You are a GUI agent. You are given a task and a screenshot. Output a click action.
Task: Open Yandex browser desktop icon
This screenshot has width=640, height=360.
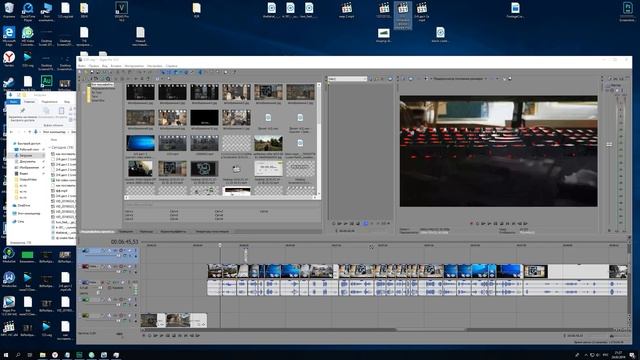click(9, 59)
